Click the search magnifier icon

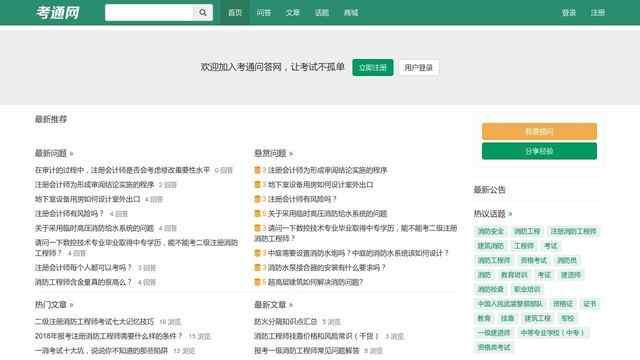[x=203, y=13]
